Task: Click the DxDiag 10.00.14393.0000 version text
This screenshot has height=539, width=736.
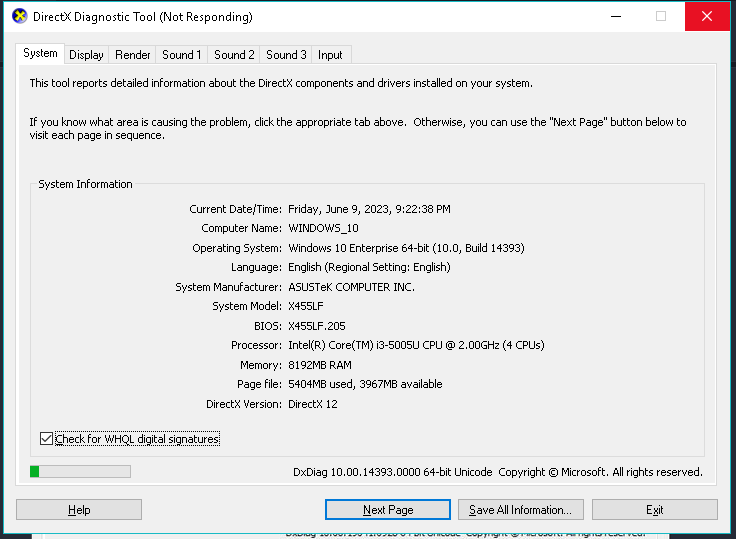Action: [392, 472]
